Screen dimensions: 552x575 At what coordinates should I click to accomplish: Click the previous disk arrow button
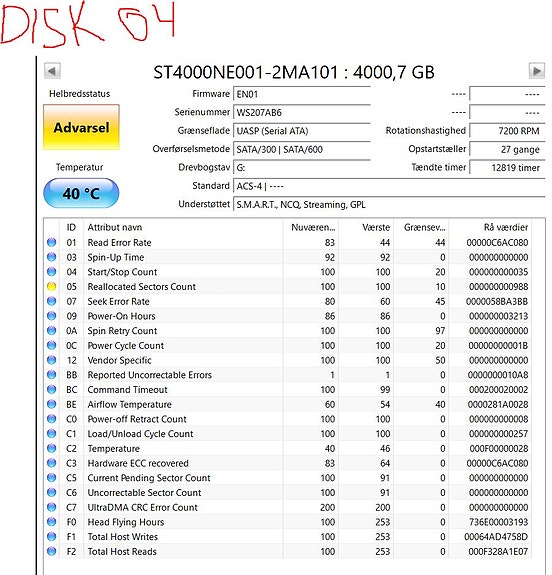(x=52, y=71)
